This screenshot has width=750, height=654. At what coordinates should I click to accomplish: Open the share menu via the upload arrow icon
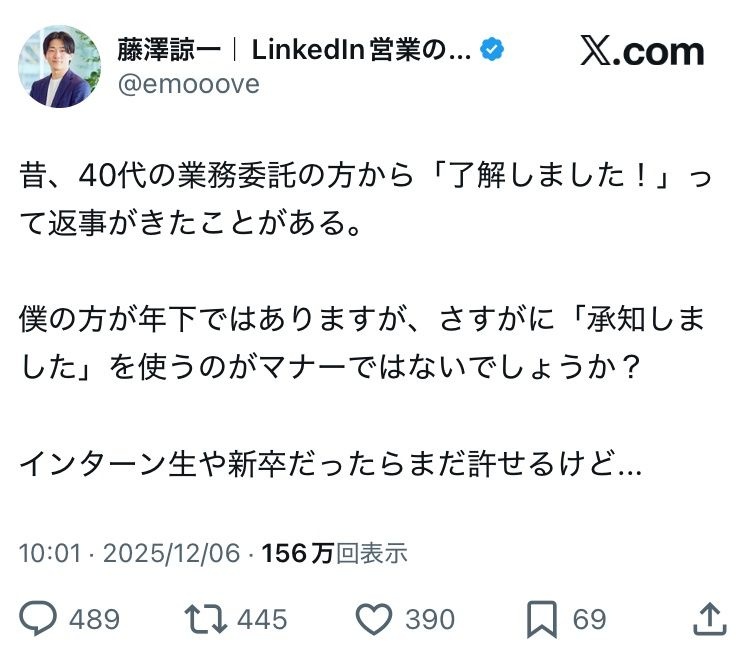pyautogui.click(x=709, y=618)
